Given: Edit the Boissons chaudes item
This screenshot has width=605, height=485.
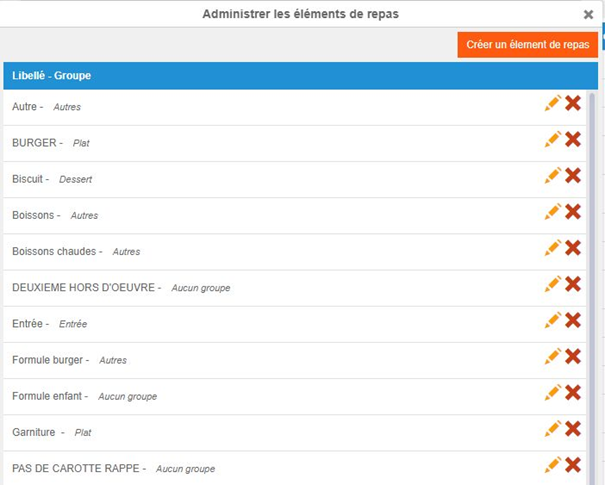Looking at the screenshot, I should pyautogui.click(x=552, y=248).
